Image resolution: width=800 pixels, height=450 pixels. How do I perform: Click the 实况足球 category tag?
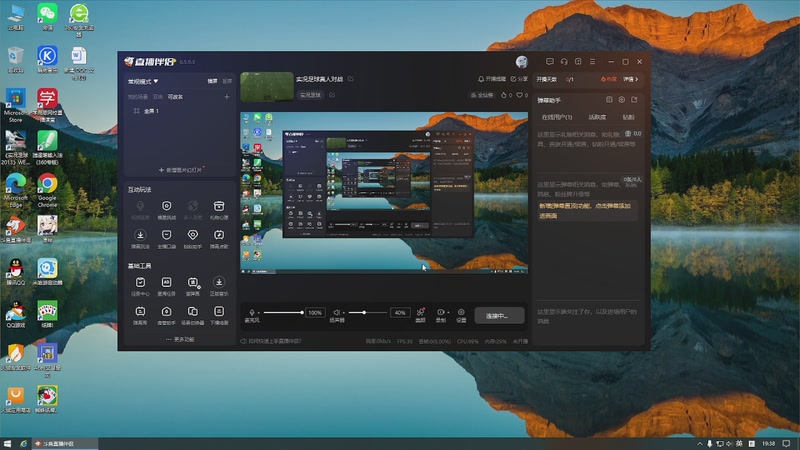(x=310, y=95)
